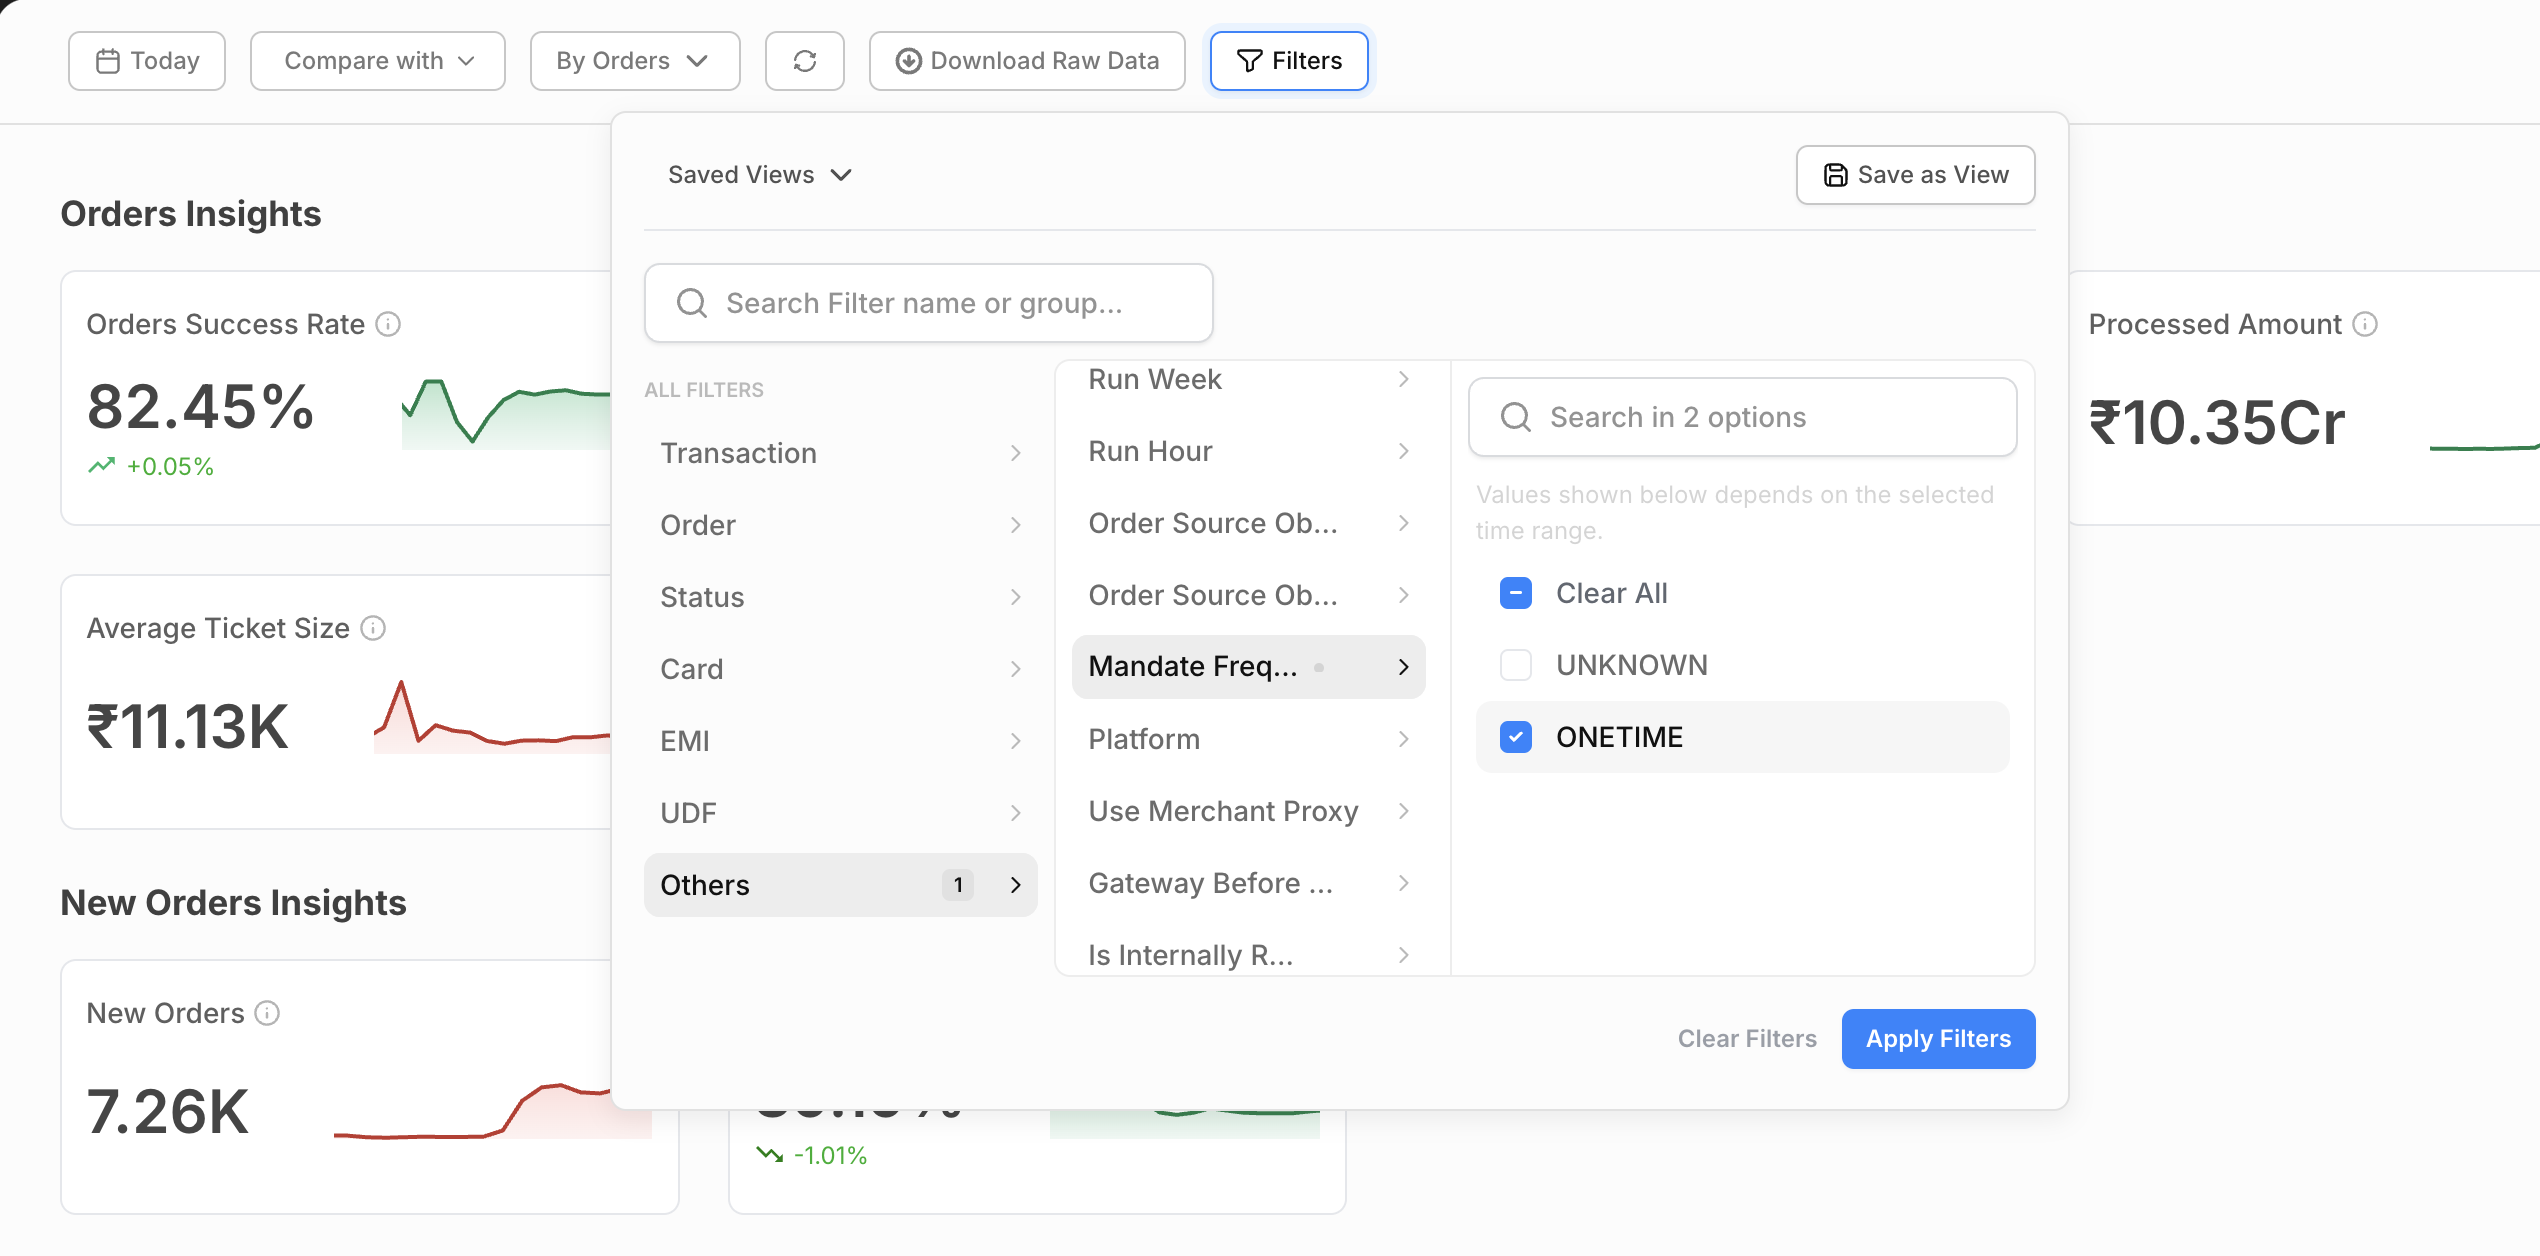Open the Saved Views dropdown
This screenshot has width=2540, height=1256.
pos(759,175)
